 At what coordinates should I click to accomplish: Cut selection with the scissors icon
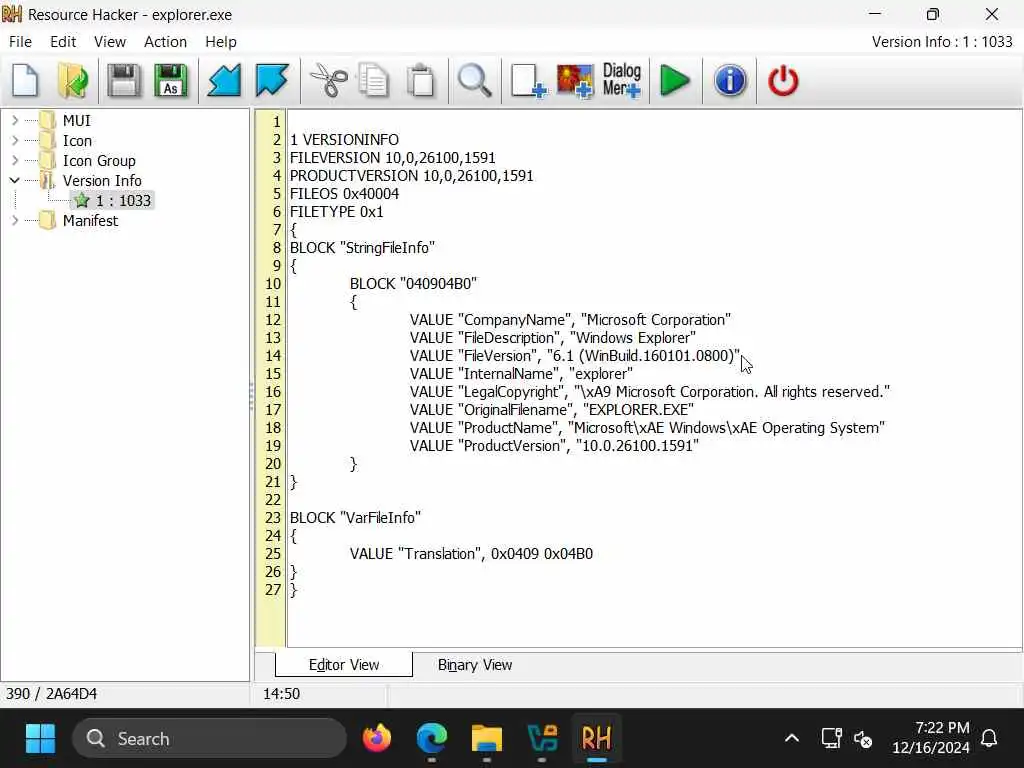click(x=328, y=81)
